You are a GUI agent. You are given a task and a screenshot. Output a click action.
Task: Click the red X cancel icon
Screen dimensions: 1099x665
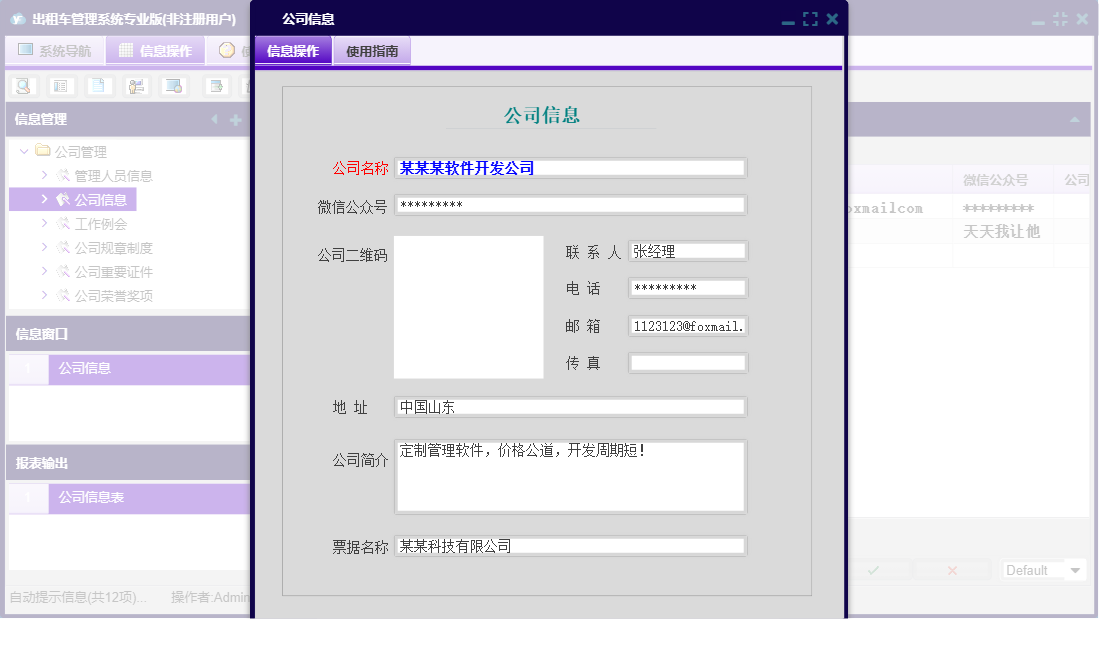[x=951, y=571]
